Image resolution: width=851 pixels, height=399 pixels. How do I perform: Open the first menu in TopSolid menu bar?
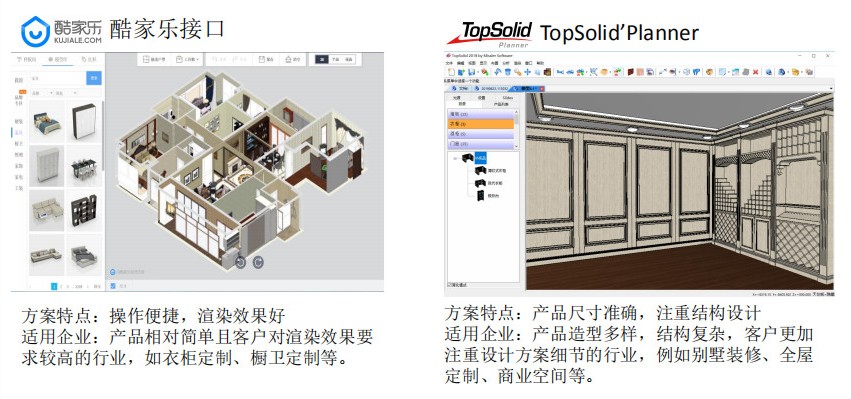pos(449,63)
